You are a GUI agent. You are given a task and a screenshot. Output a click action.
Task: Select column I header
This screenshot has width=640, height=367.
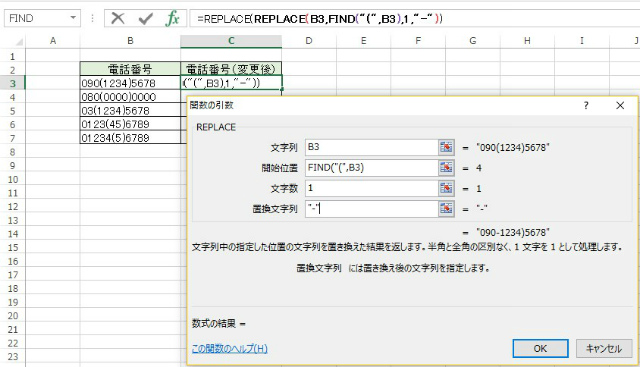point(582,41)
